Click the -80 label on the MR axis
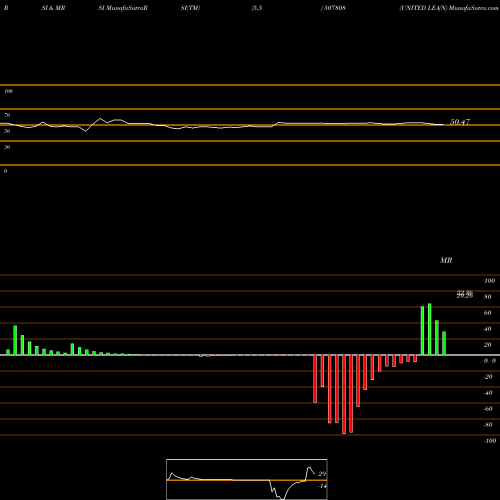Viewport: 500px width, 500px height. click(488, 425)
